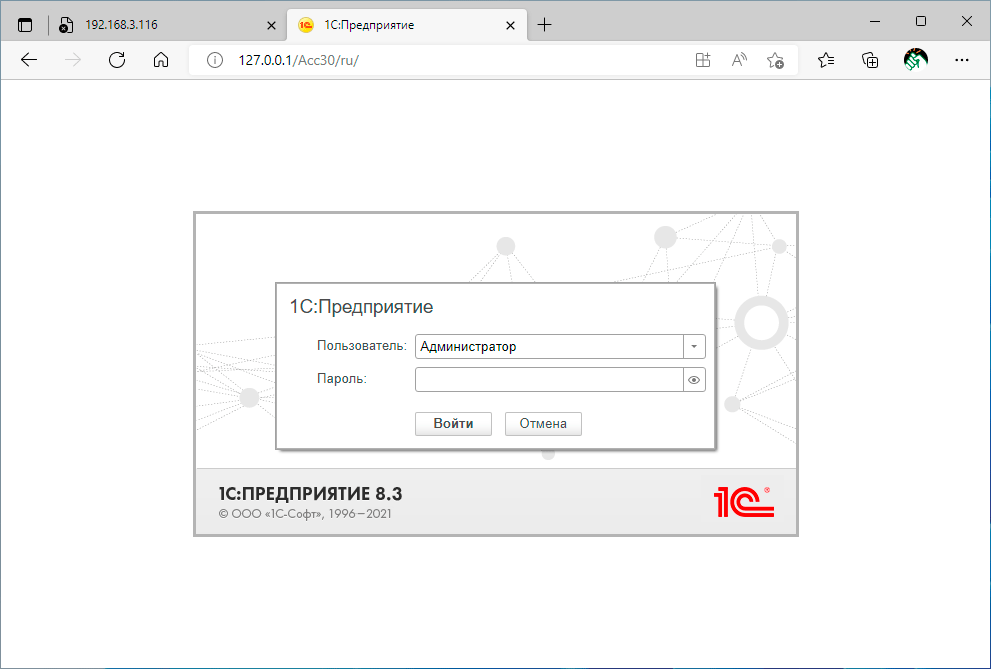Image resolution: width=991 pixels, height=669 pixels.
Task: Open the apps install icon in address bar
Action: (703, 61)
